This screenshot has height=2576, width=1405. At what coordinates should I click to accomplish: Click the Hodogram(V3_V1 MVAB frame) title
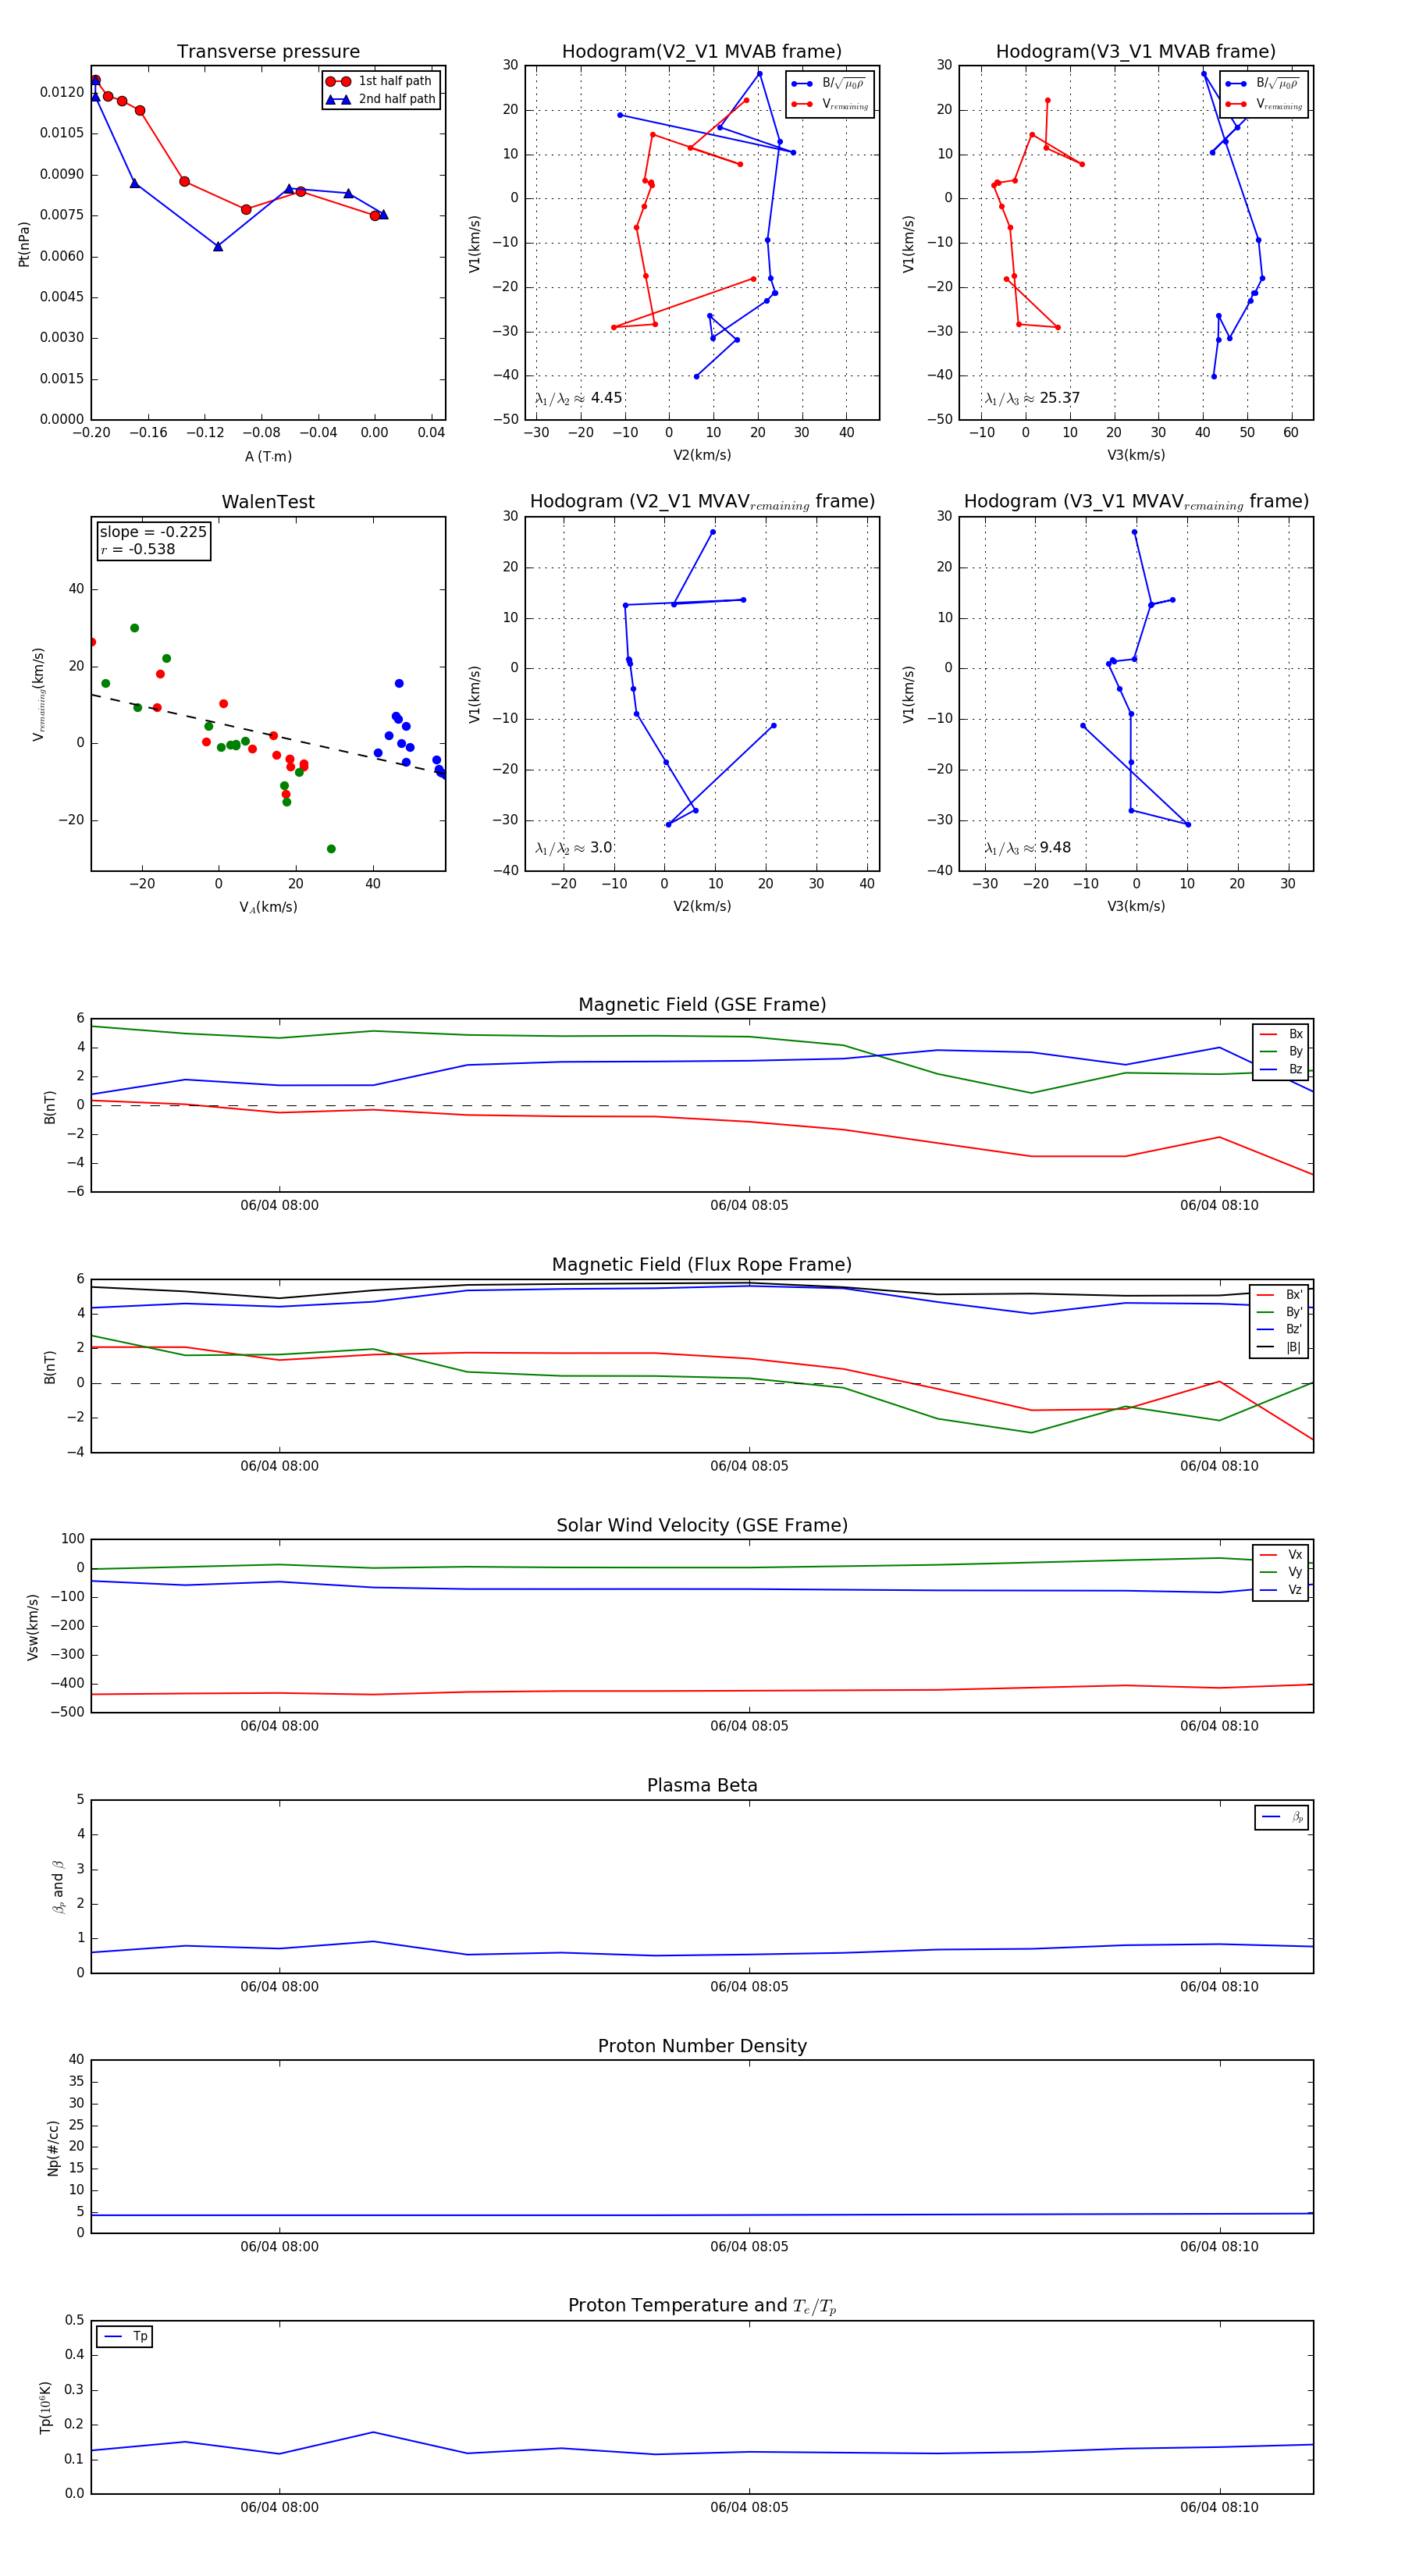coord(1136,52)
